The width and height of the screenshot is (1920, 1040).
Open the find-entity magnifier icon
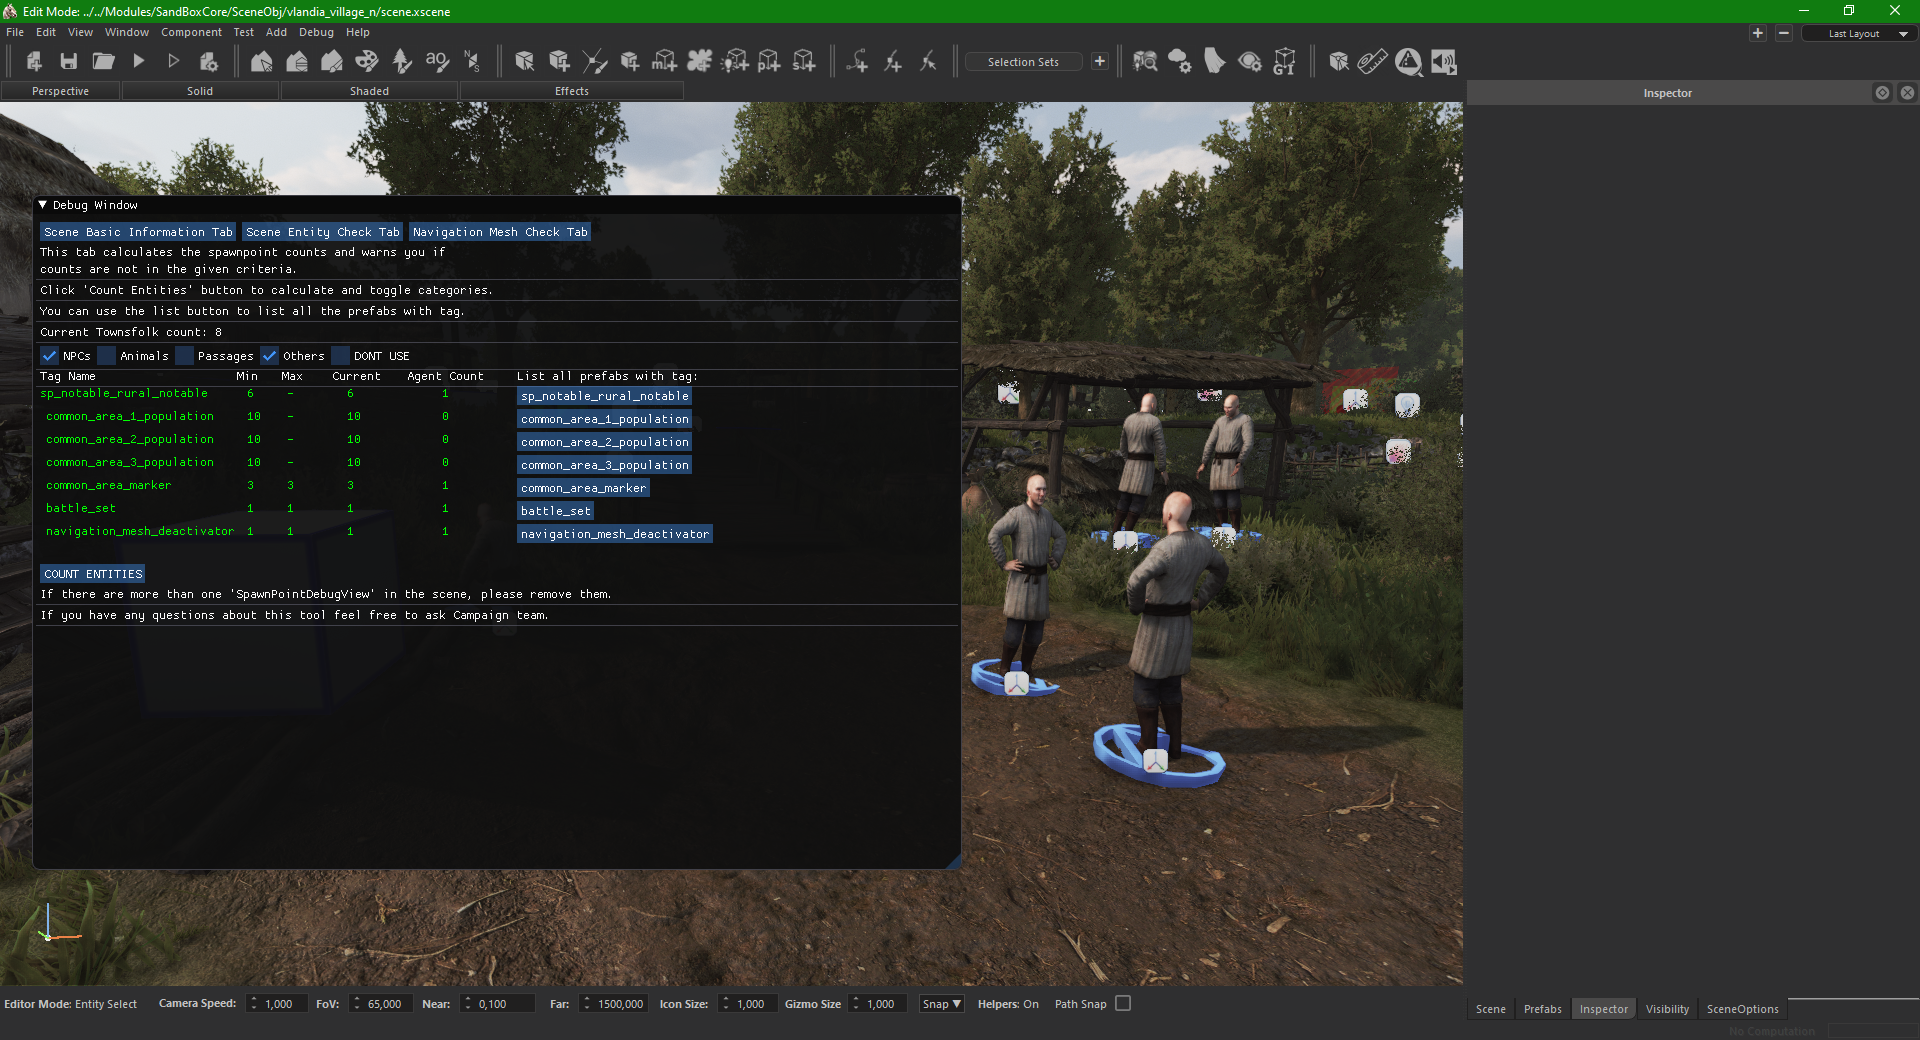tap(1145, 62)
